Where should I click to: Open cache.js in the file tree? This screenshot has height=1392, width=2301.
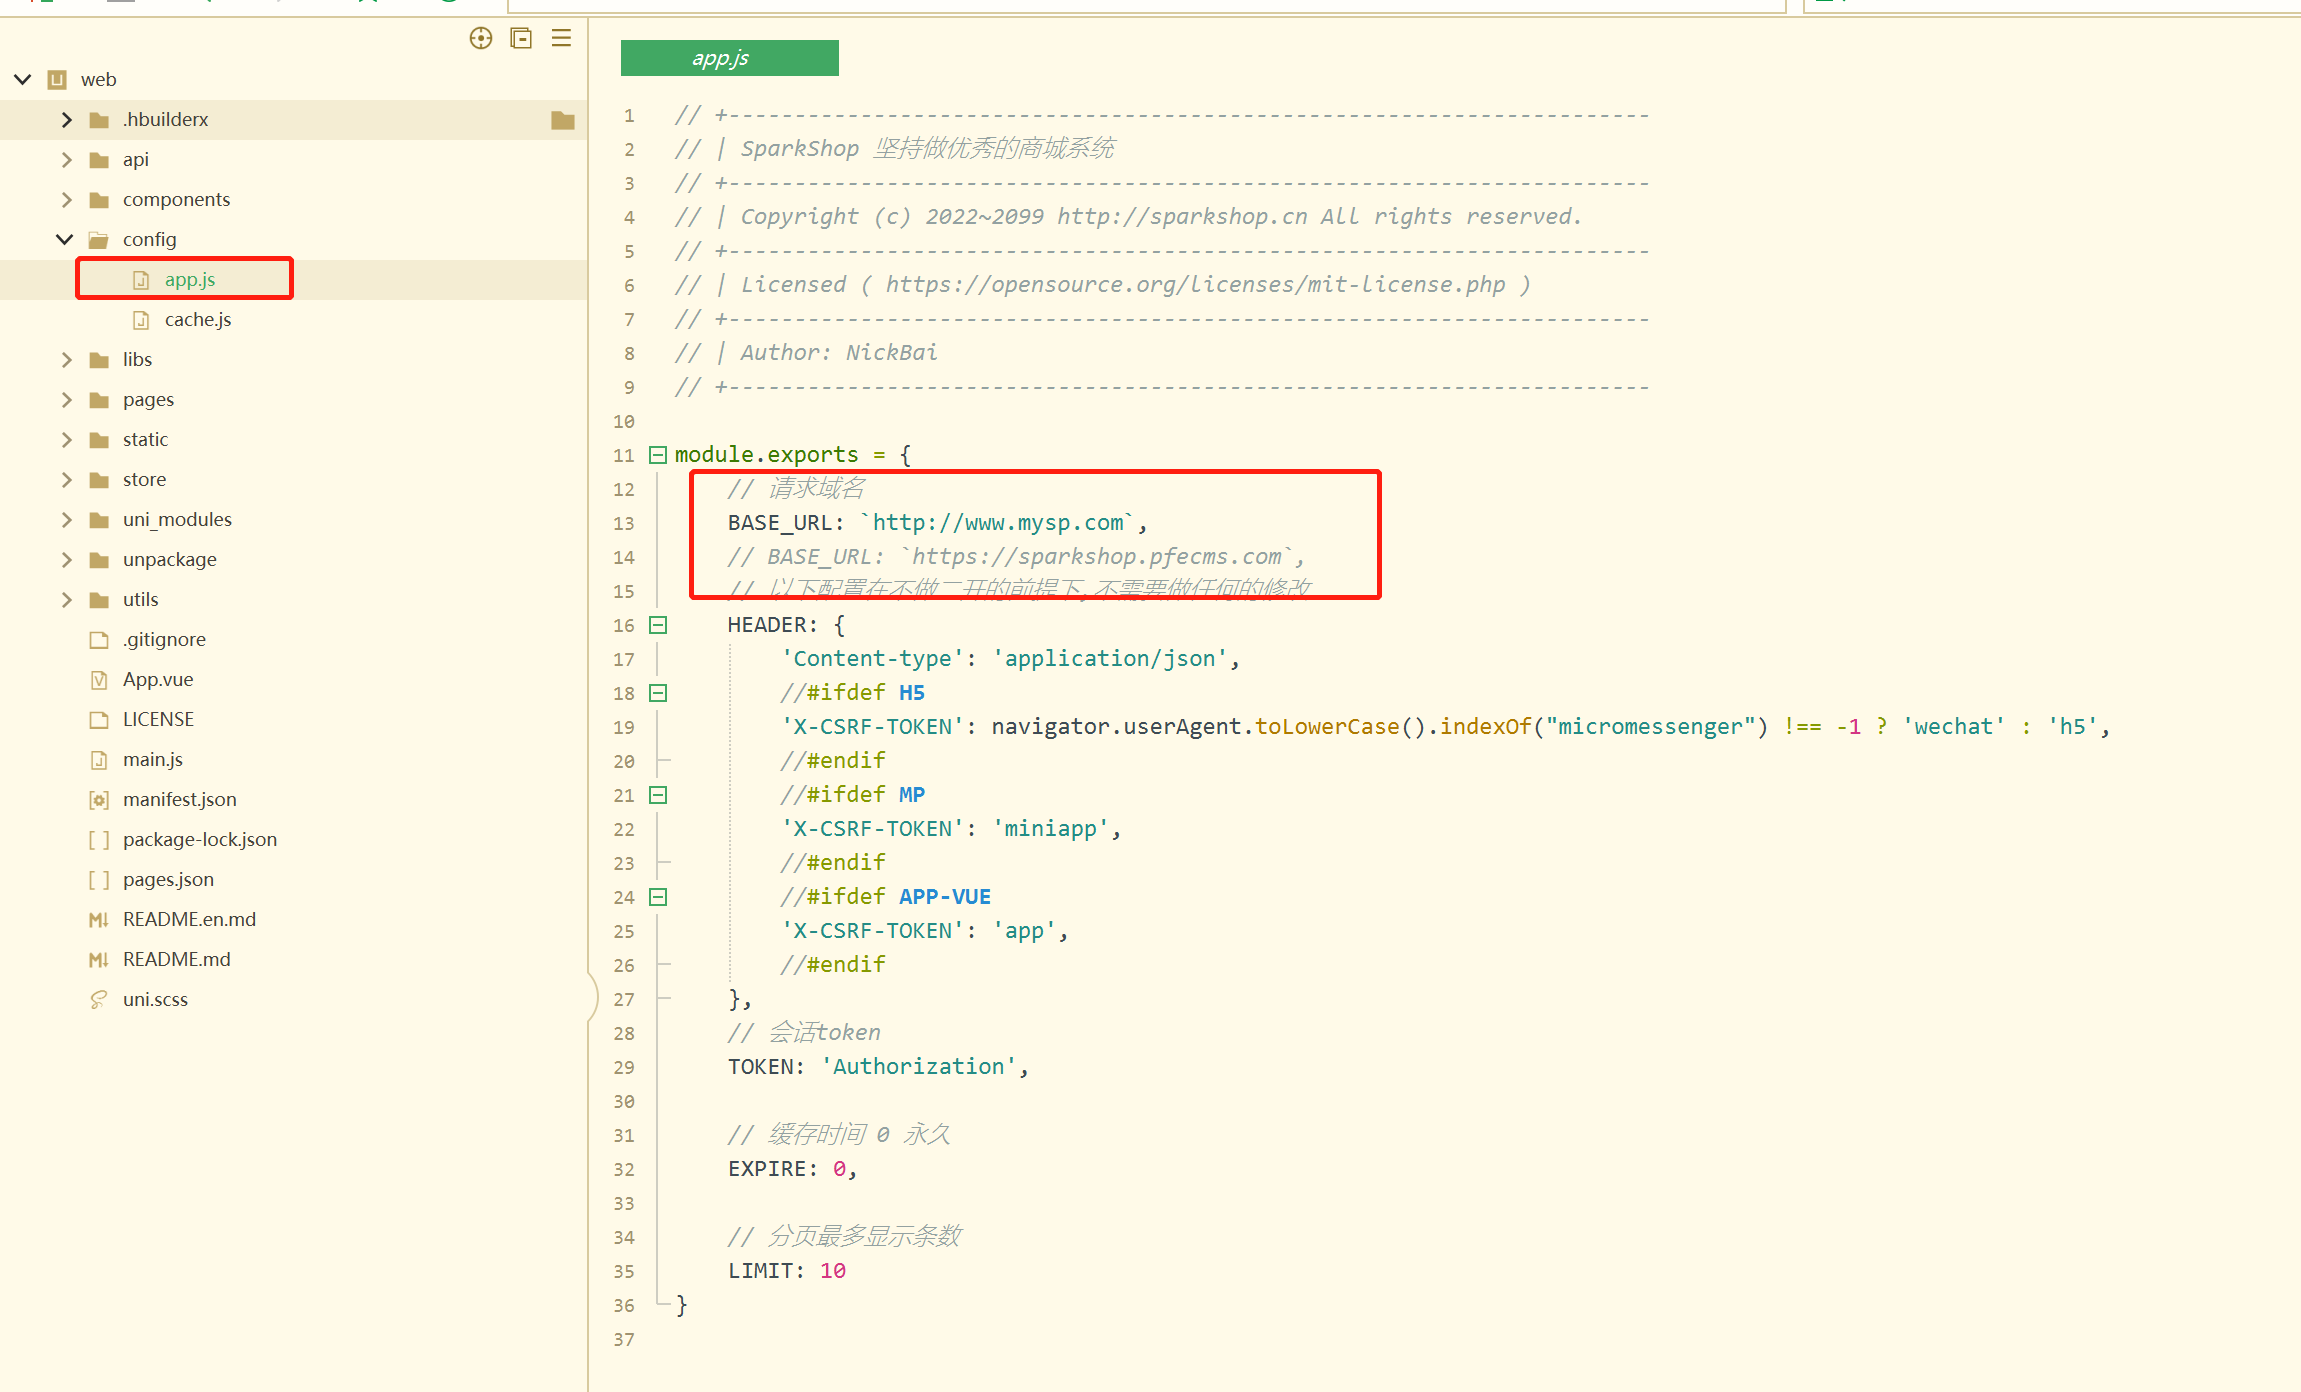[x=197, y=320]
